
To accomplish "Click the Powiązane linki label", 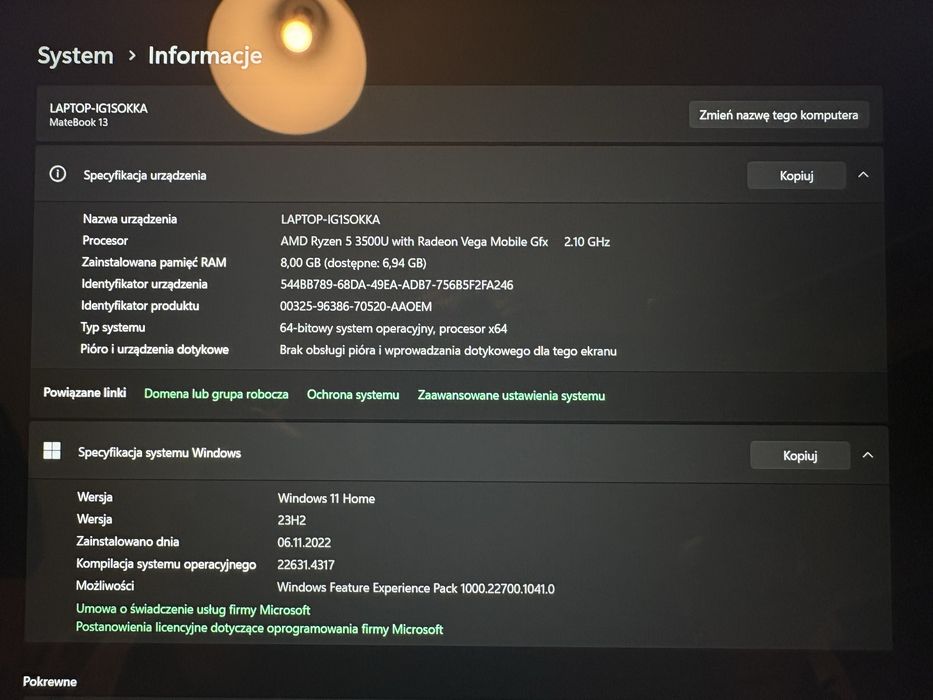I will 84,393.
